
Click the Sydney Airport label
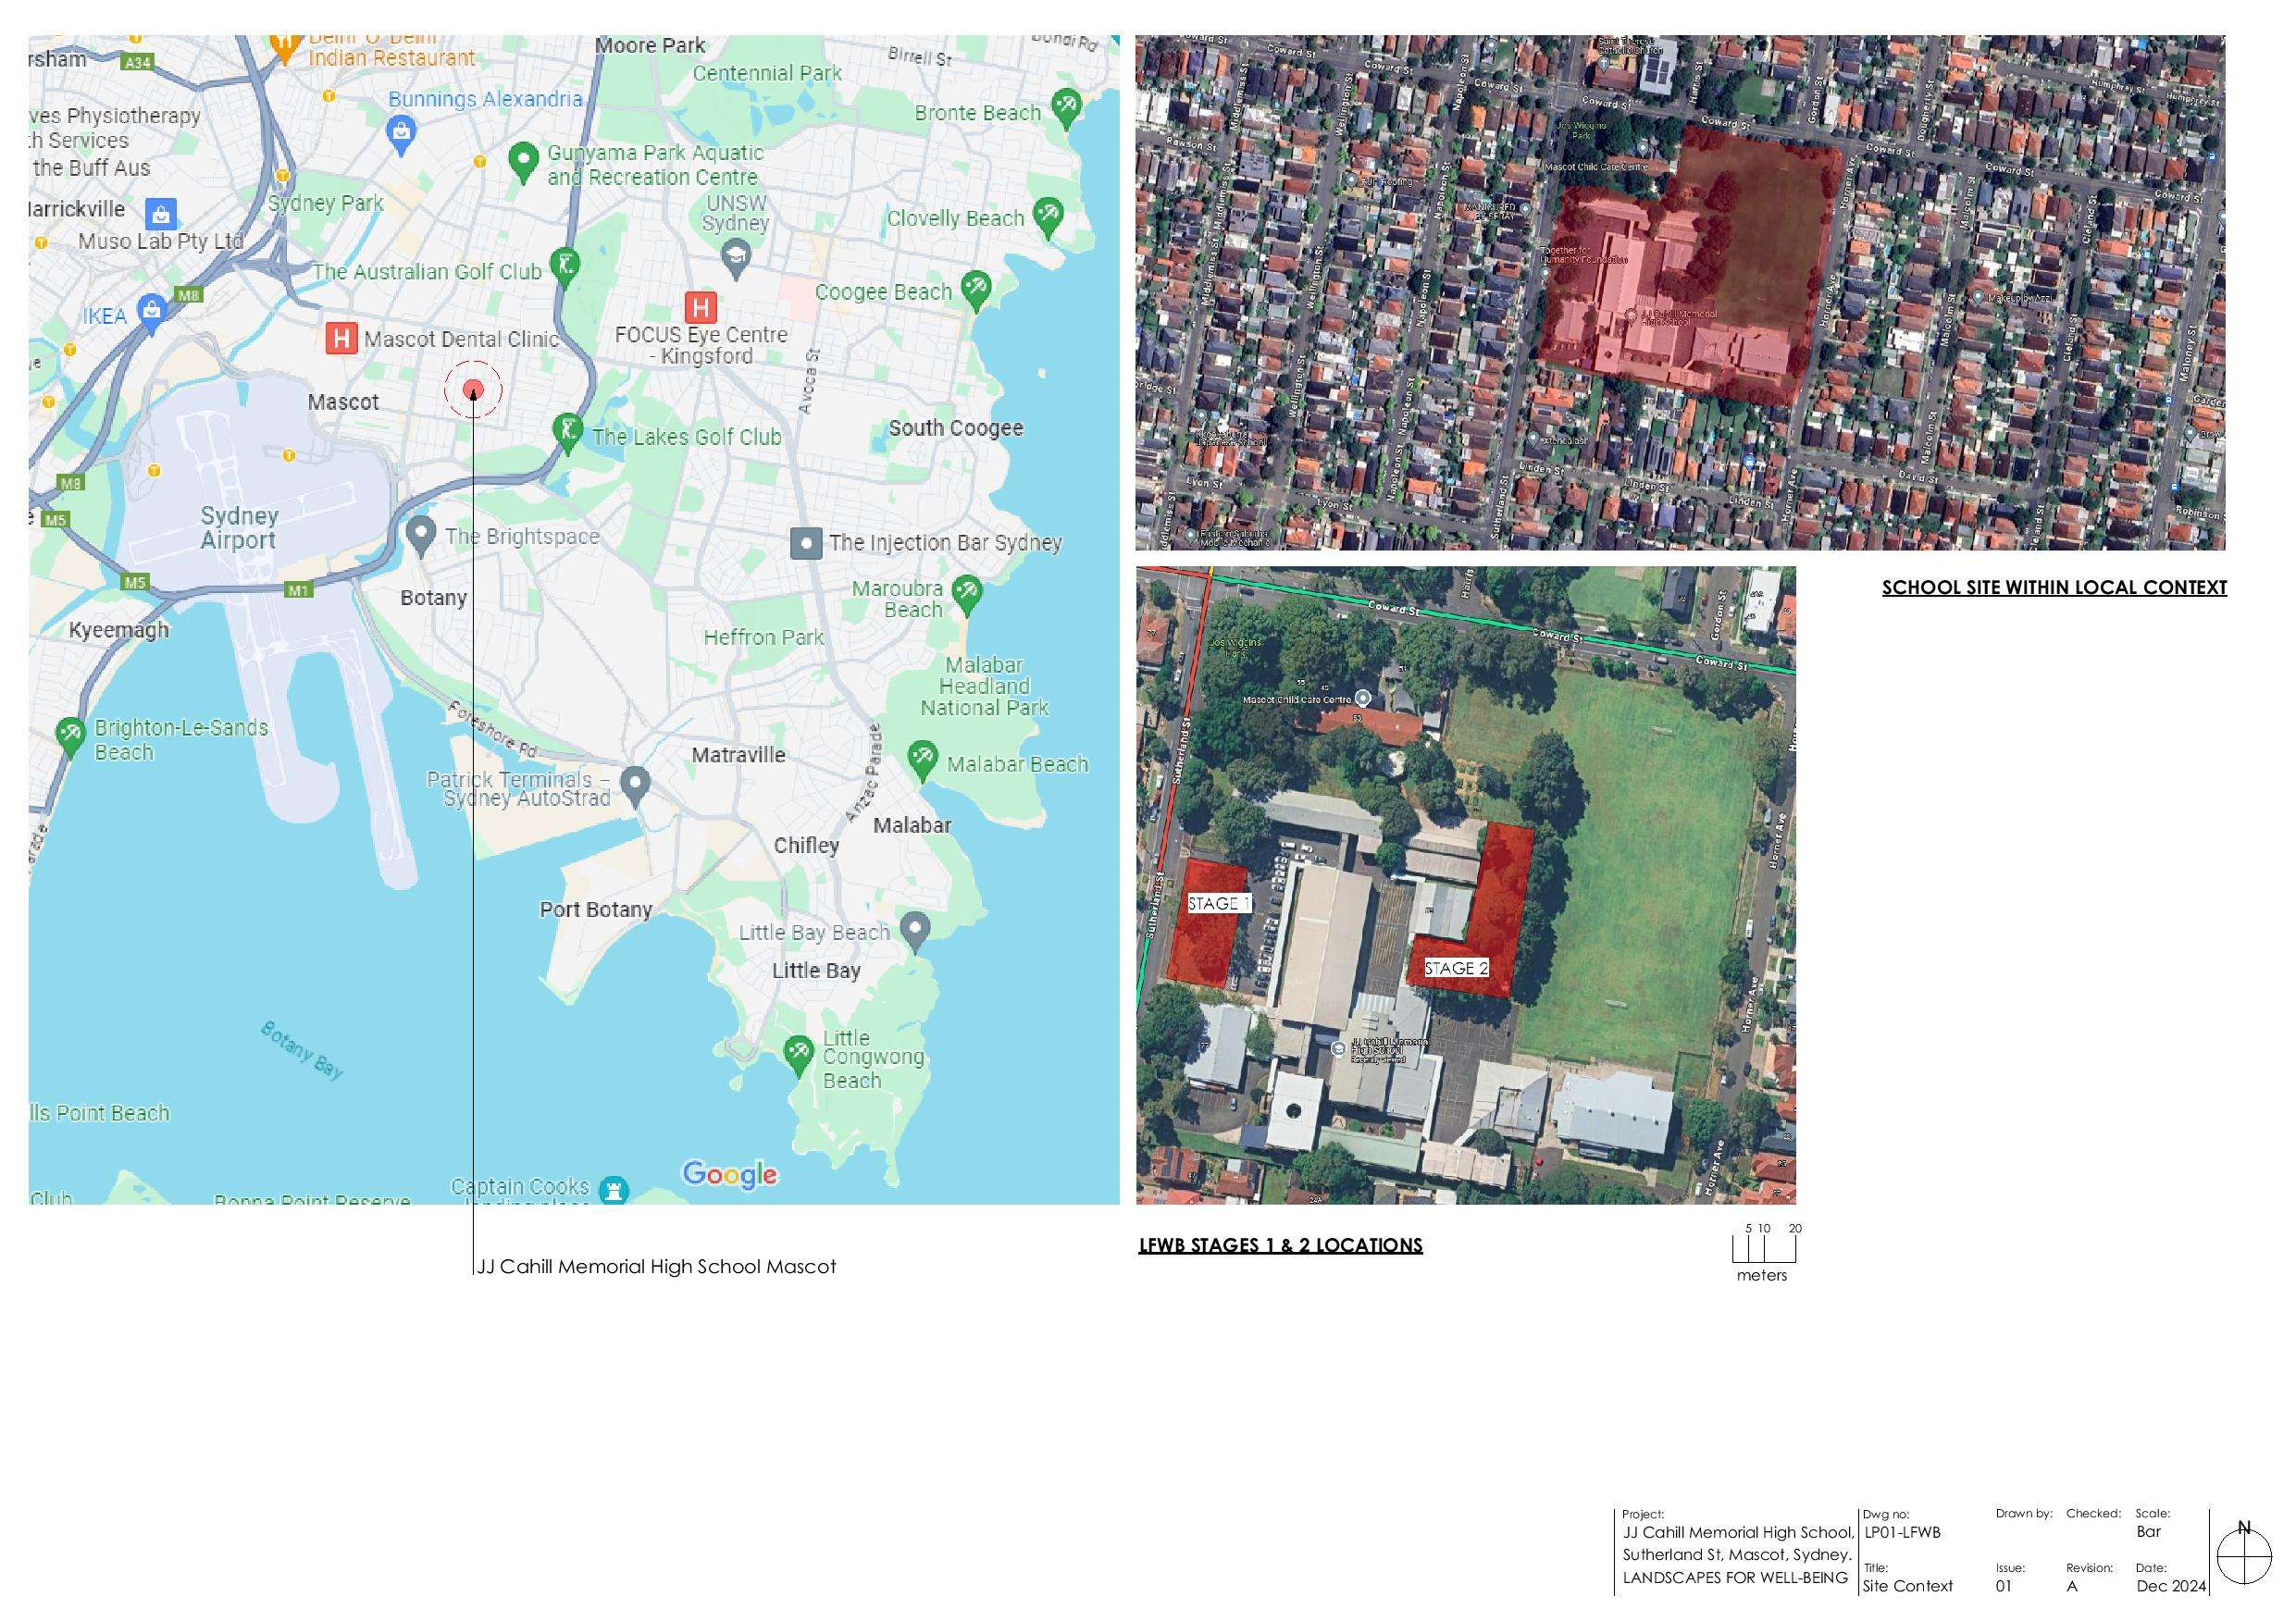click(238, 528)
